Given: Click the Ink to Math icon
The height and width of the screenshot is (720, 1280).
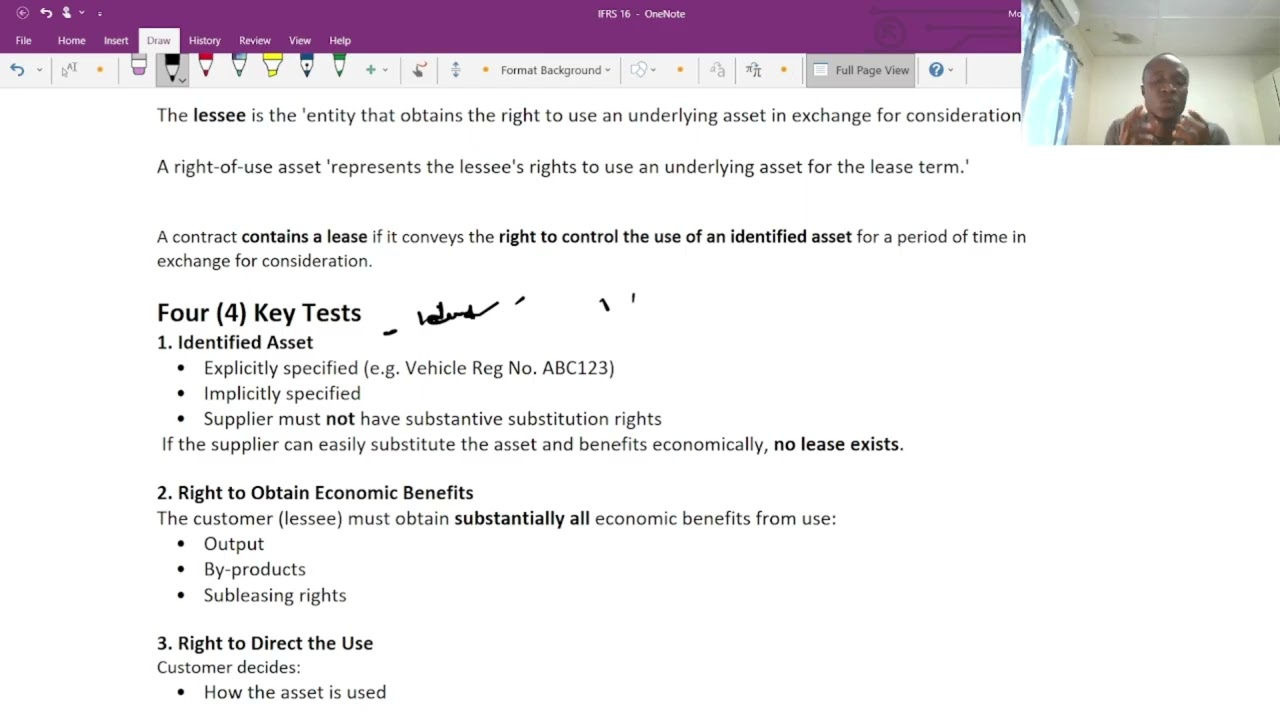Looking at the screenshot, I should click(753, 69).
